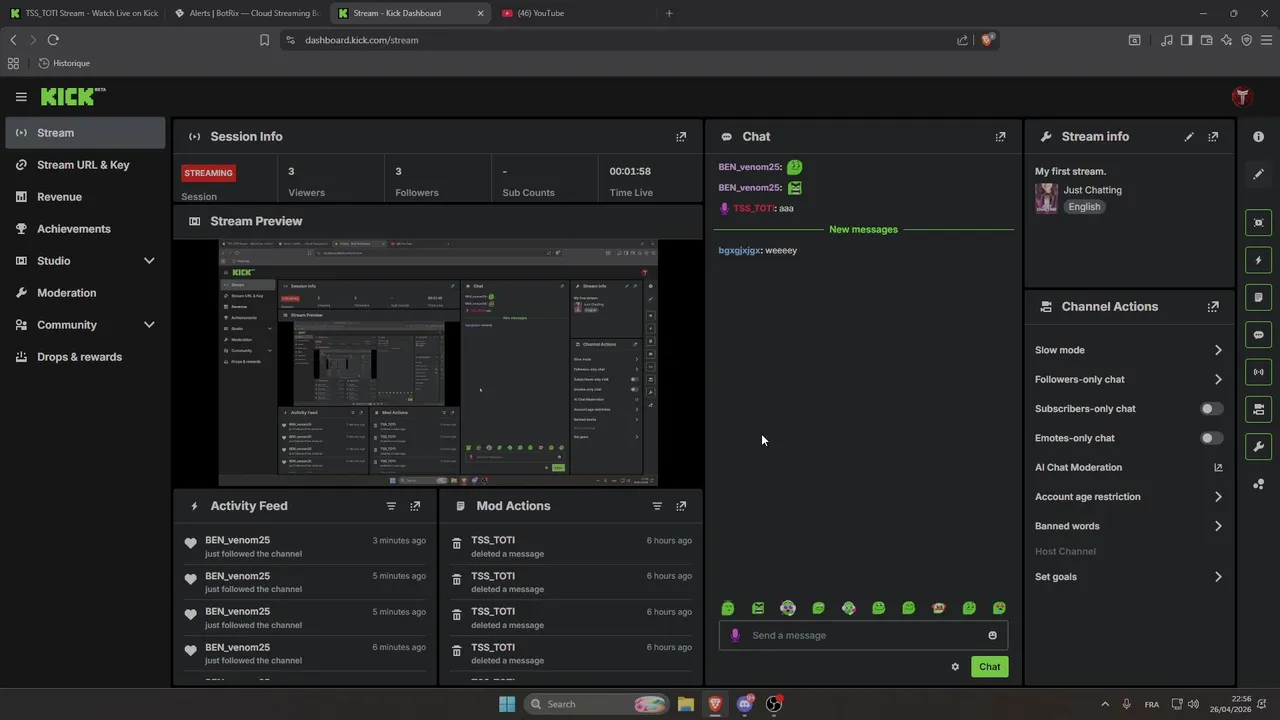Pop out the Chat panel
Viewport: 1280px width, 720px height.
(x=1000, y=137)
